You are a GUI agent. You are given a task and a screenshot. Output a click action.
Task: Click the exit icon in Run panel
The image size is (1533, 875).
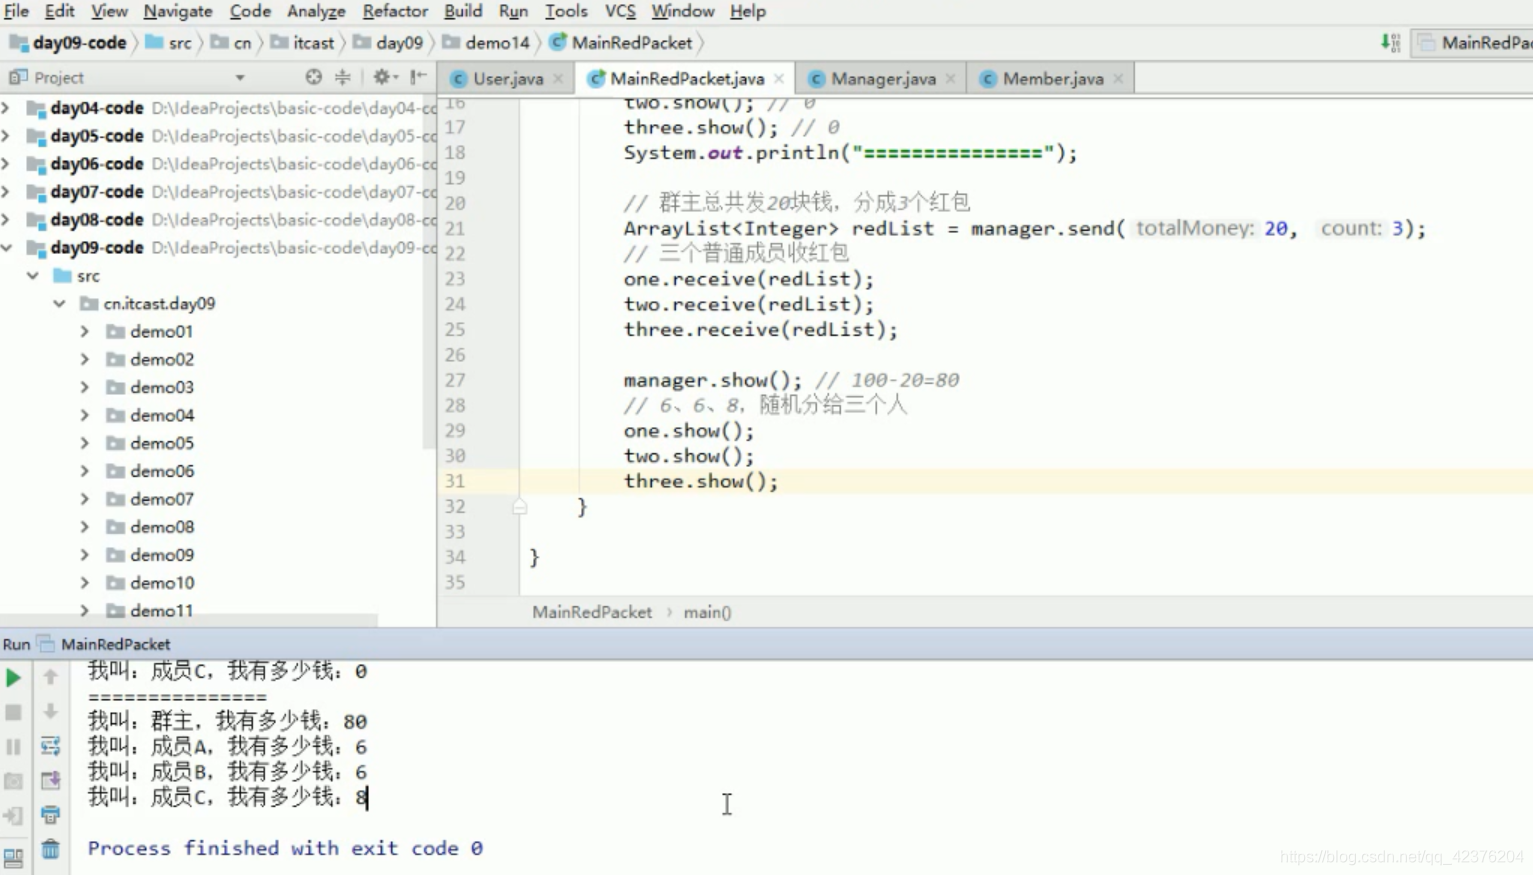[13, 816]
